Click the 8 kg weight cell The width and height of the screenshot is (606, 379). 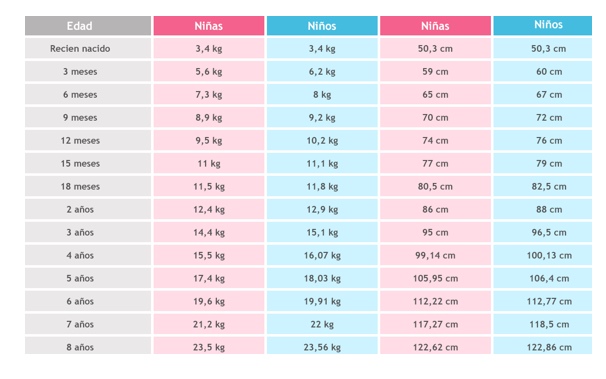(x=322, y=95)
